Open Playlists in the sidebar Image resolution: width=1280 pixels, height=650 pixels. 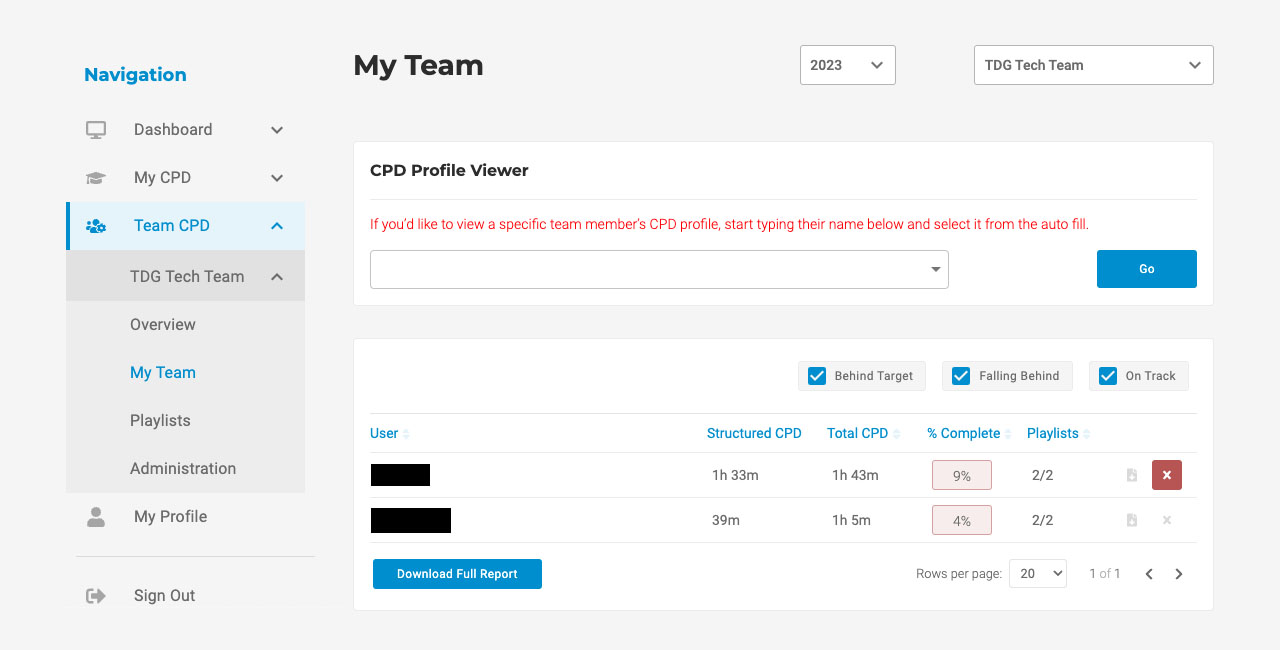[x=160, y=420]
